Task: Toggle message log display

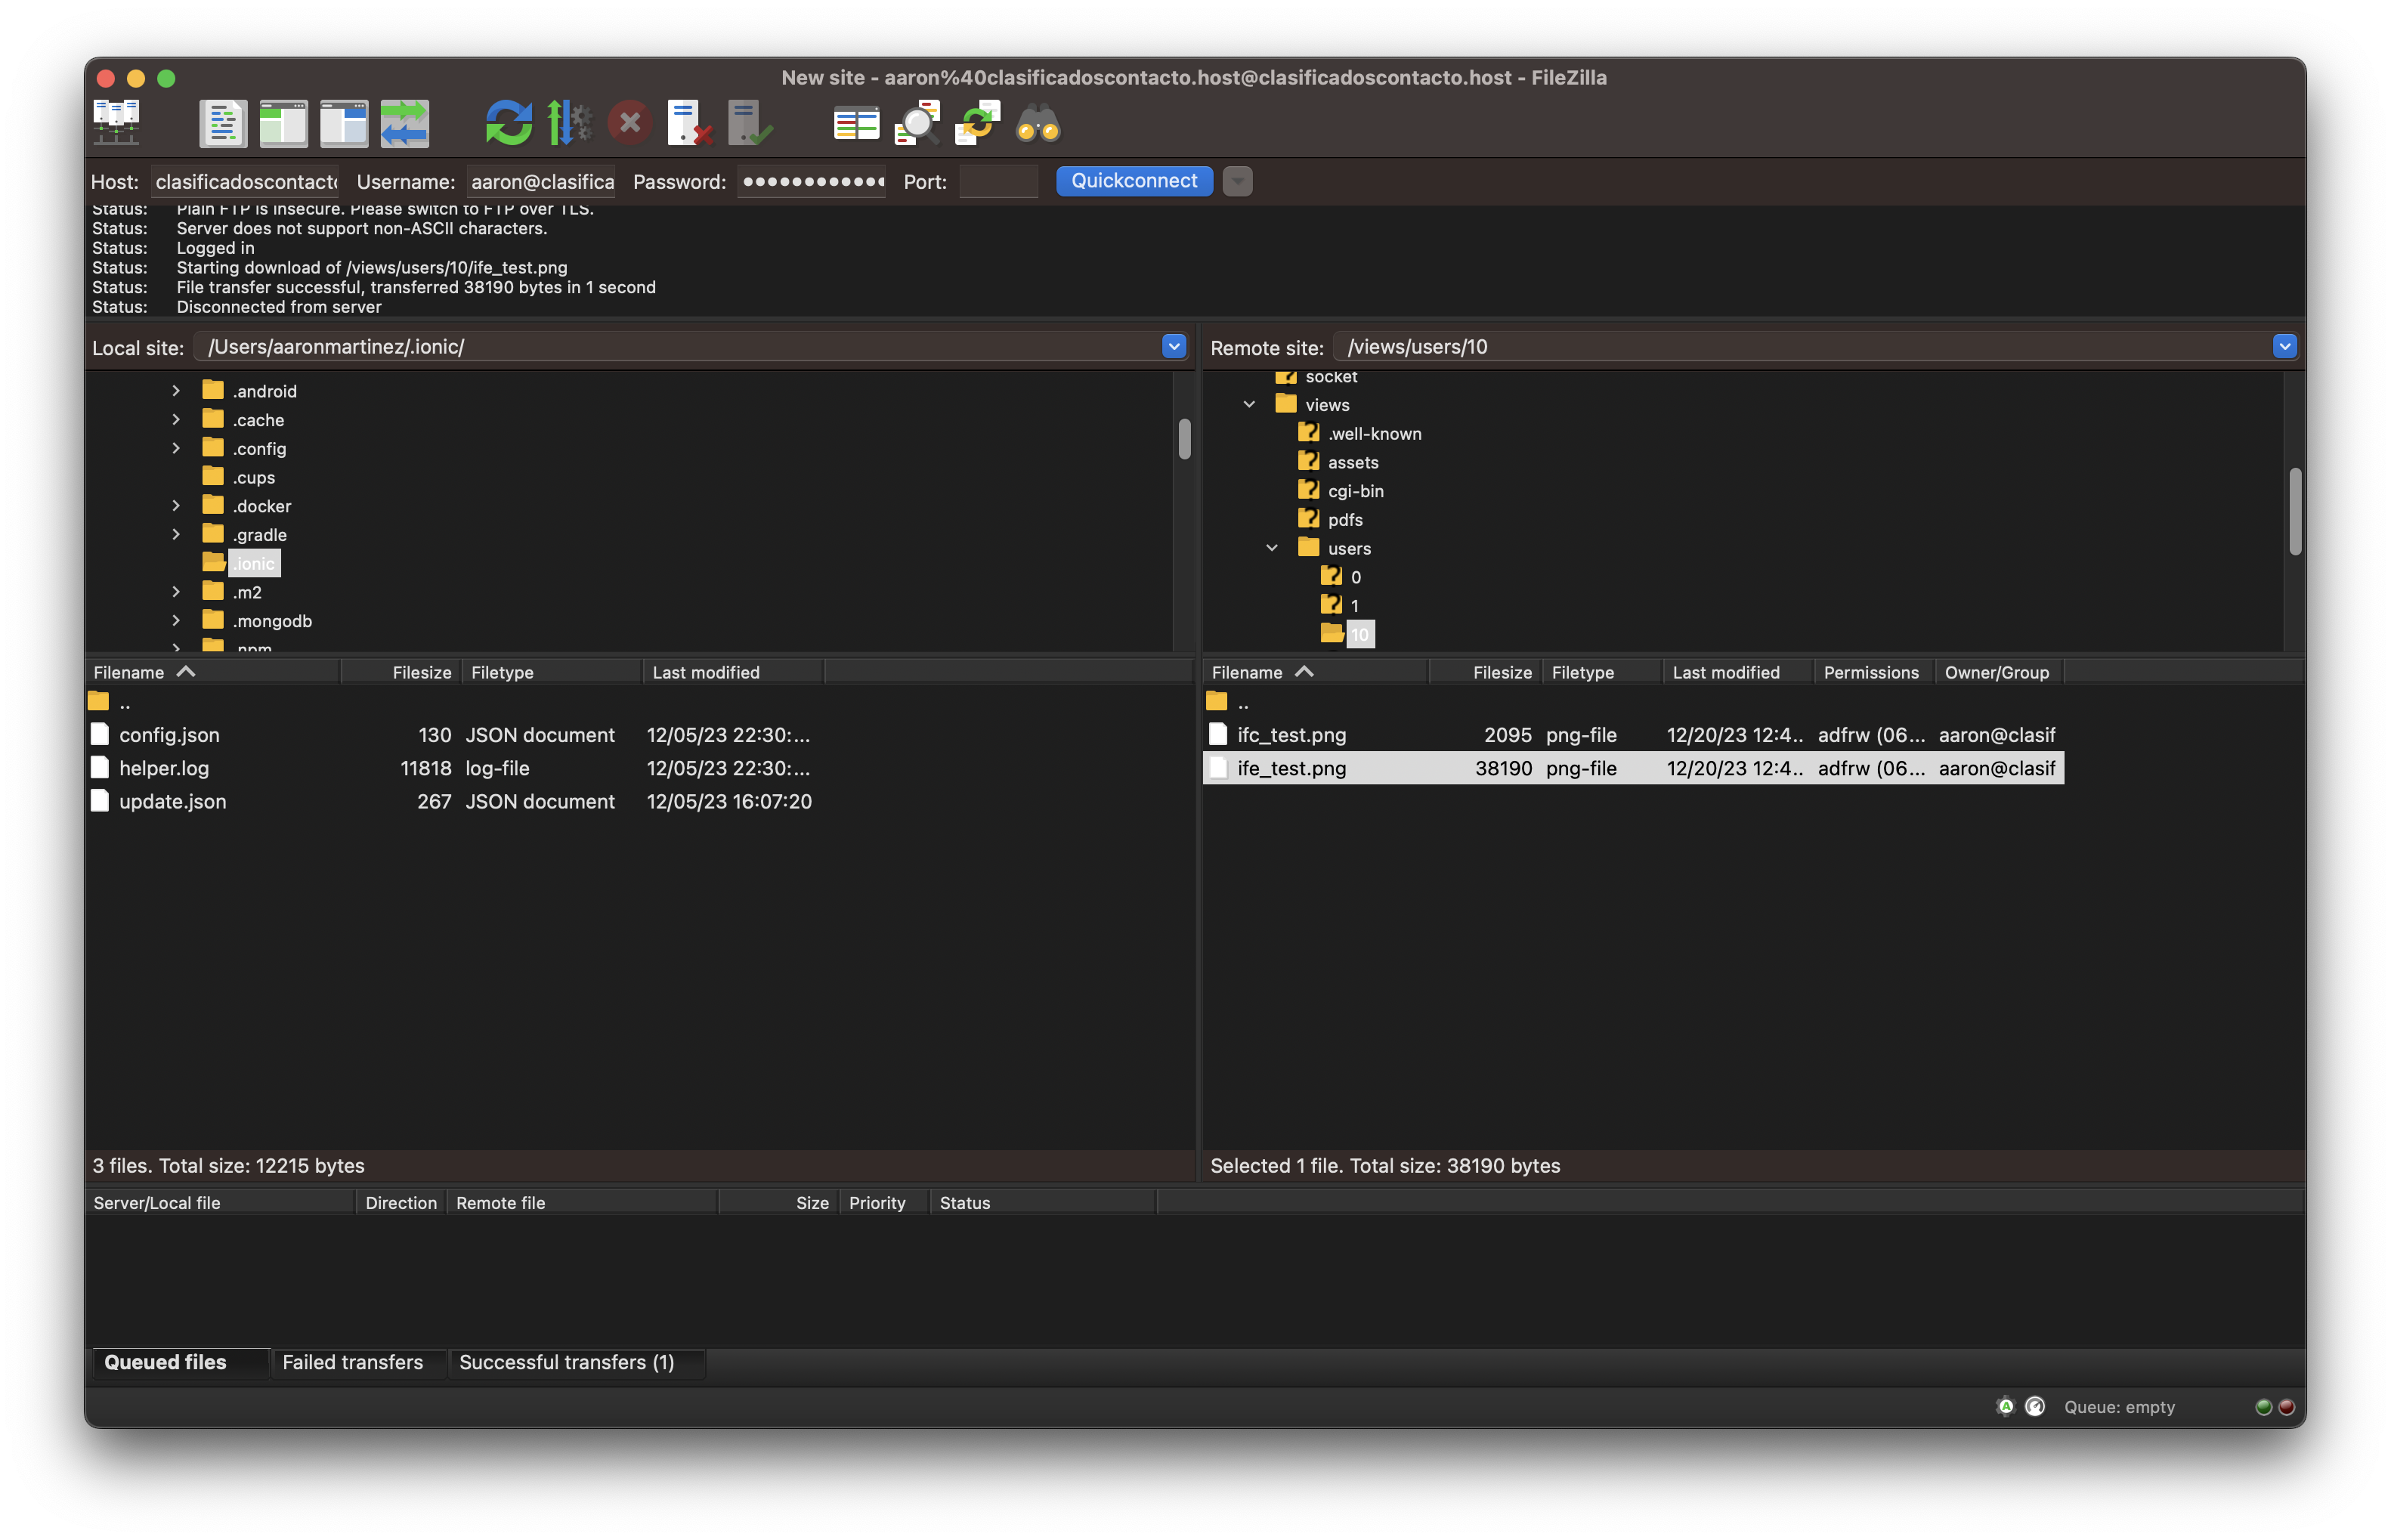Action: tap(223, 123)
